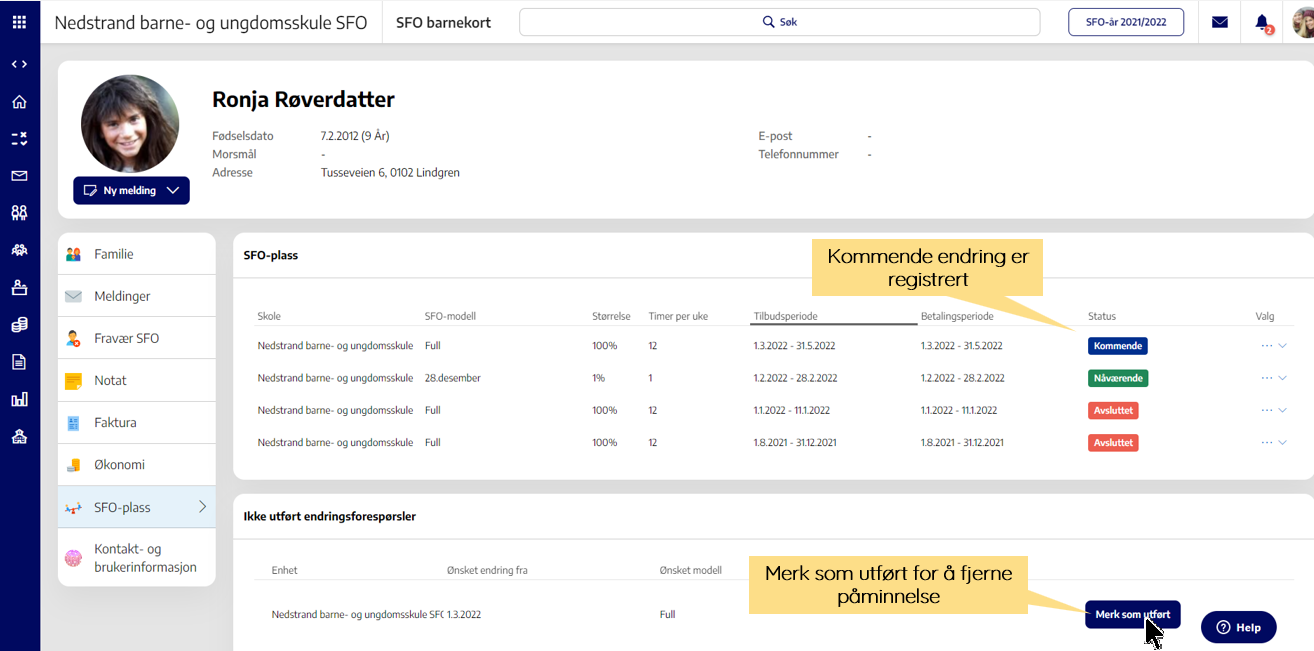1314x651 pixels.
Task: Click the Timer per uke column header
Action: click(x=678, y=316)
